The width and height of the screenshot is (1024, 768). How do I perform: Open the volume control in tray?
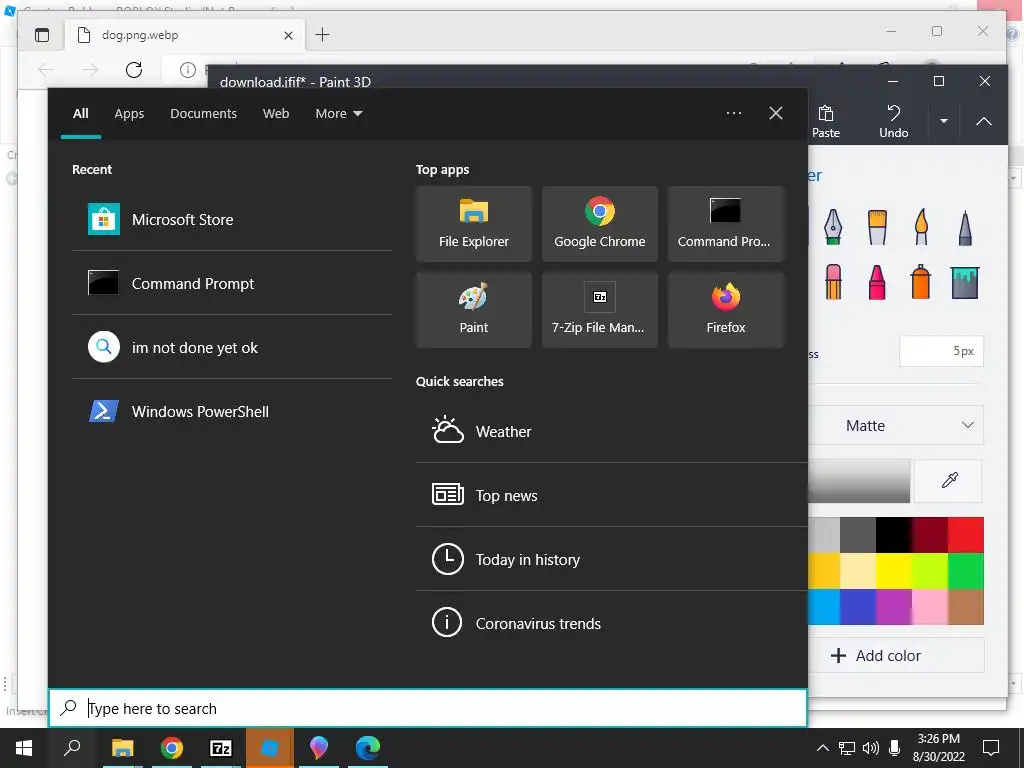click(871, 748)
